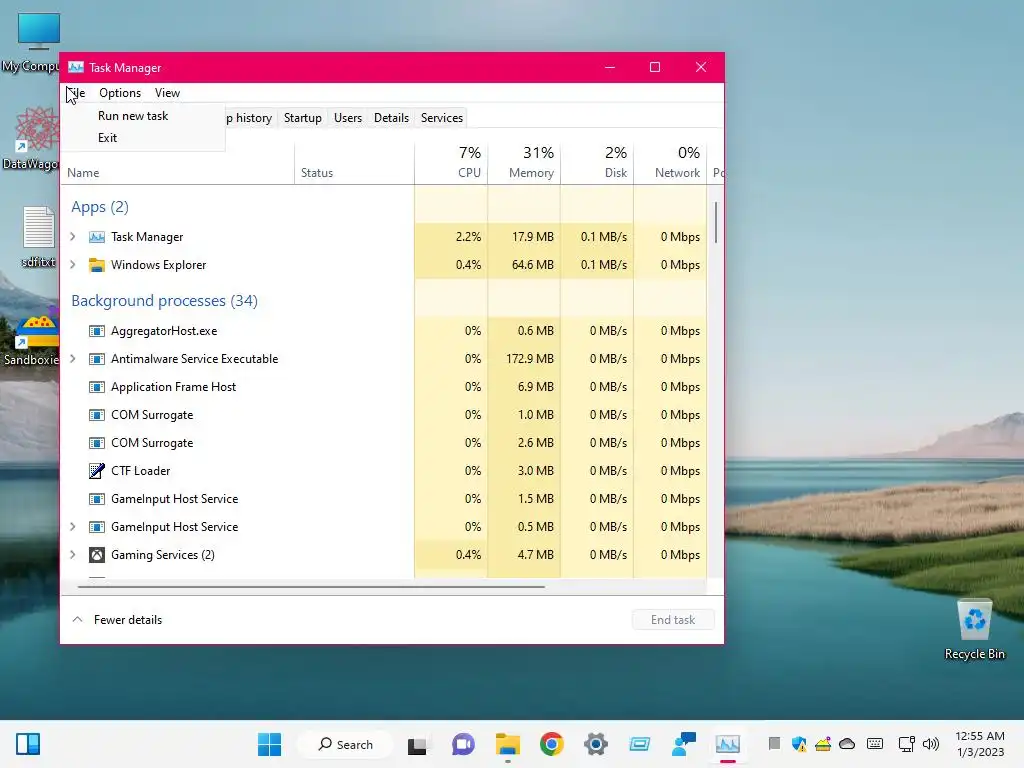The width and height of the screenshot is (1024, 768).
Task: Click the taskbar Search box
Action: pos(345,744)
